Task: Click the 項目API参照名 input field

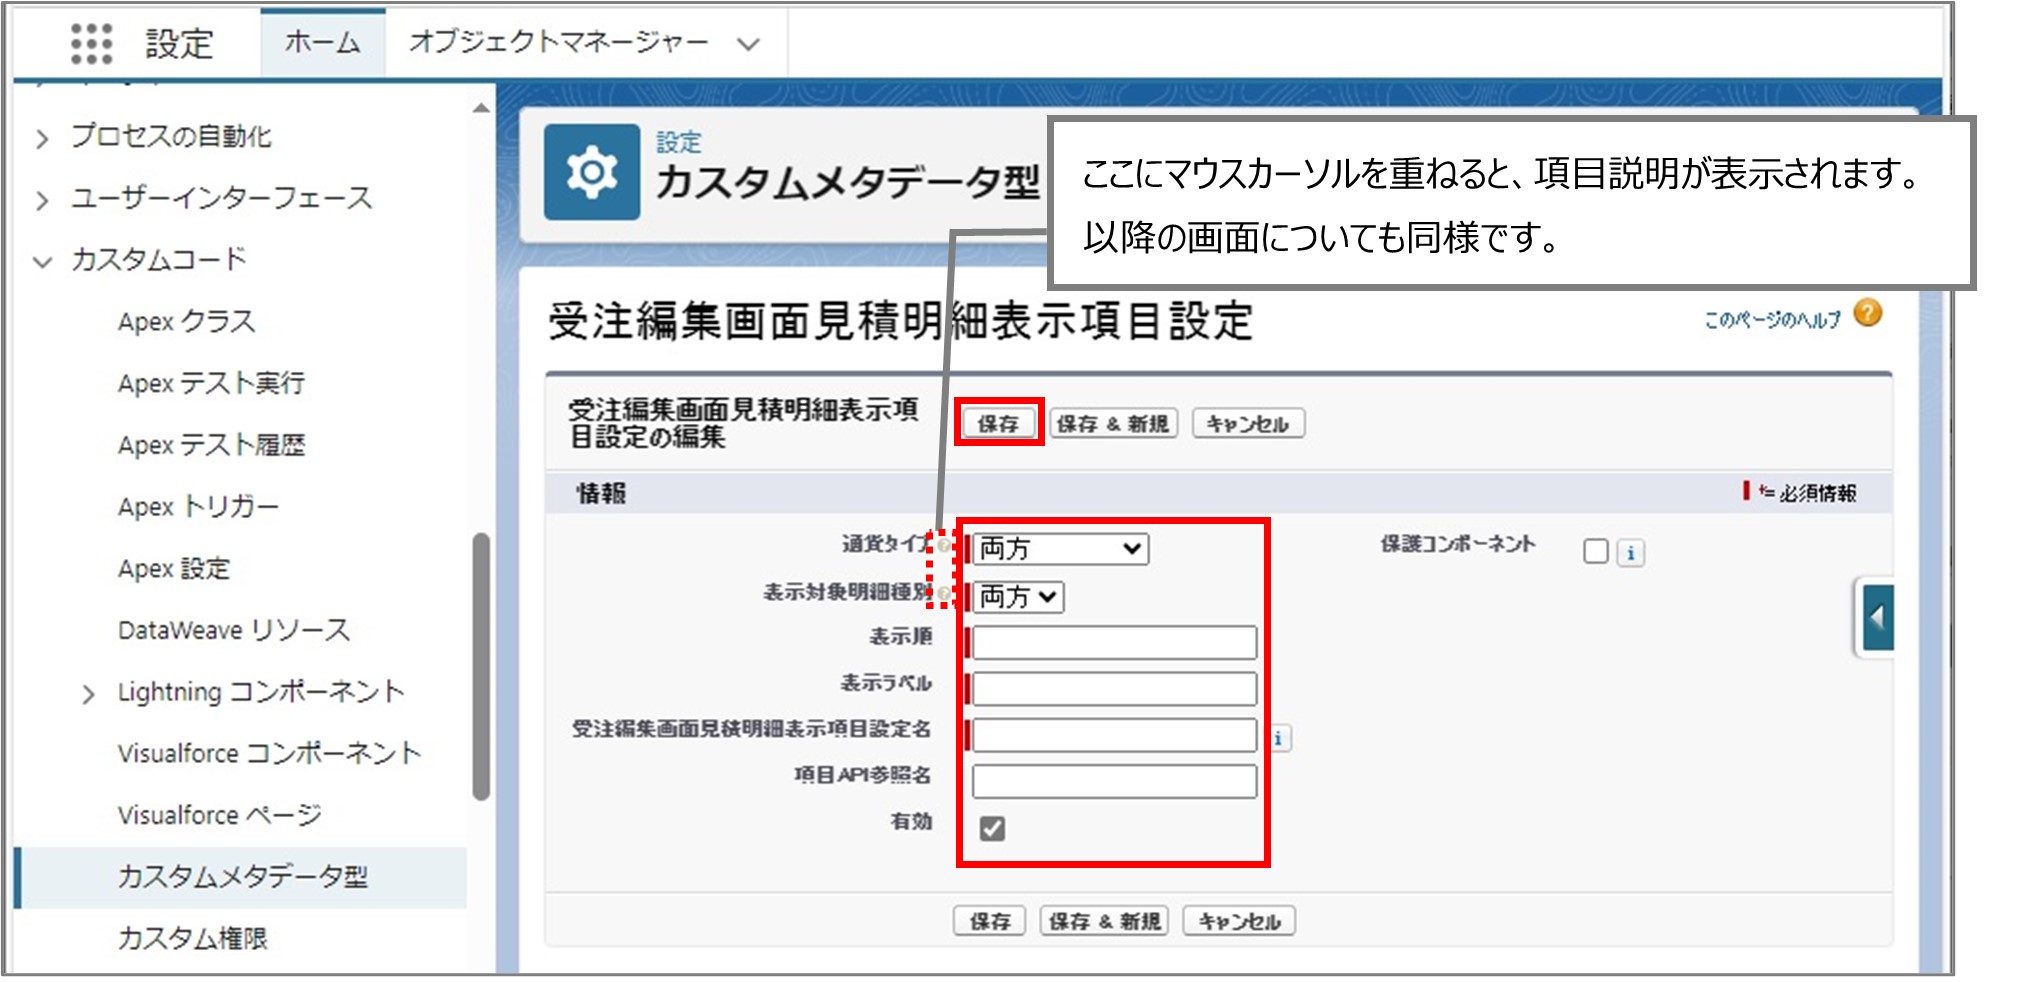Action: tap(1115, 781)
